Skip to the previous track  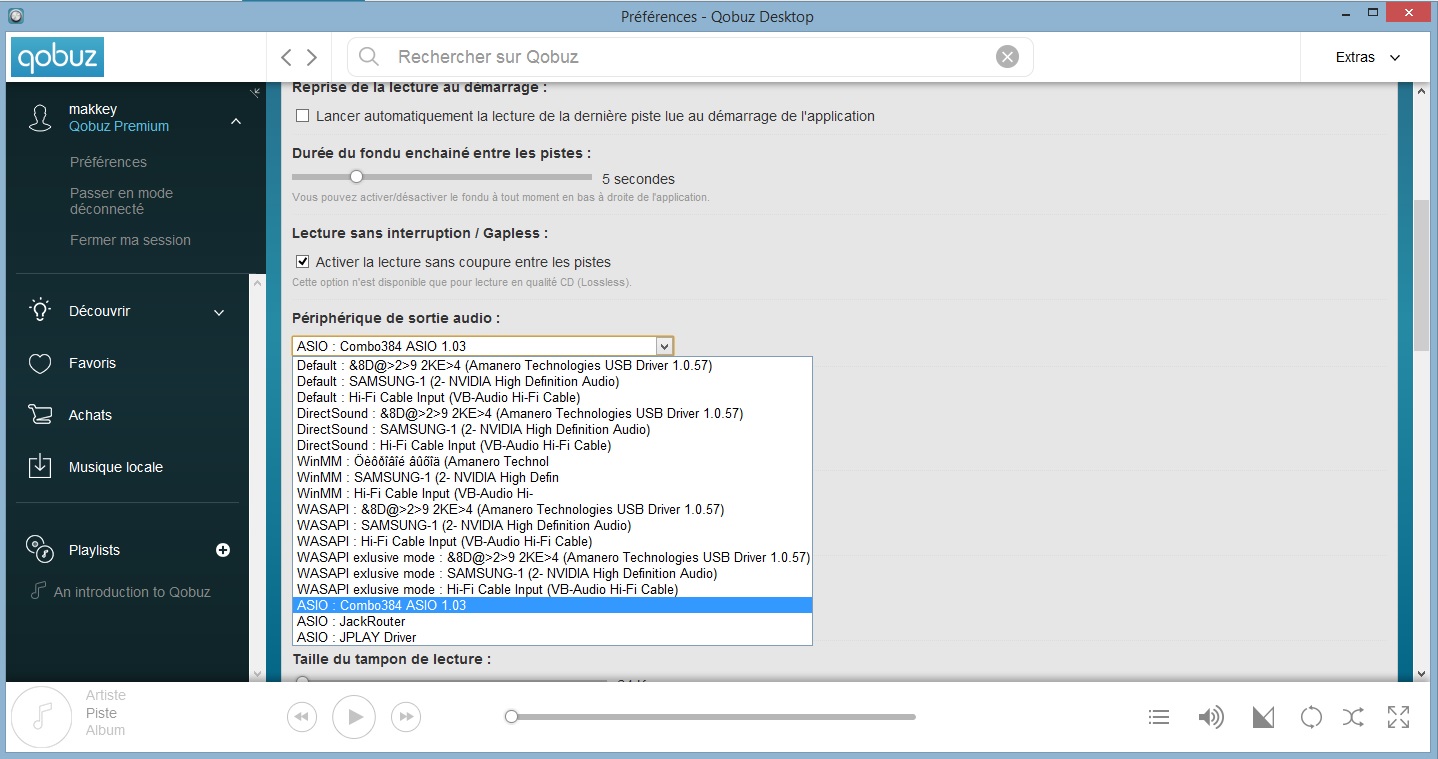[301, 716]
